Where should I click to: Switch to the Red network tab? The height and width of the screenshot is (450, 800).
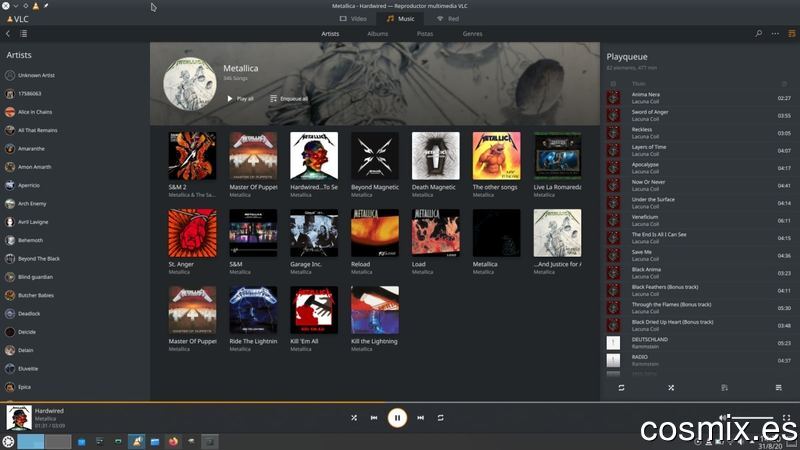(x=447, y=19)
